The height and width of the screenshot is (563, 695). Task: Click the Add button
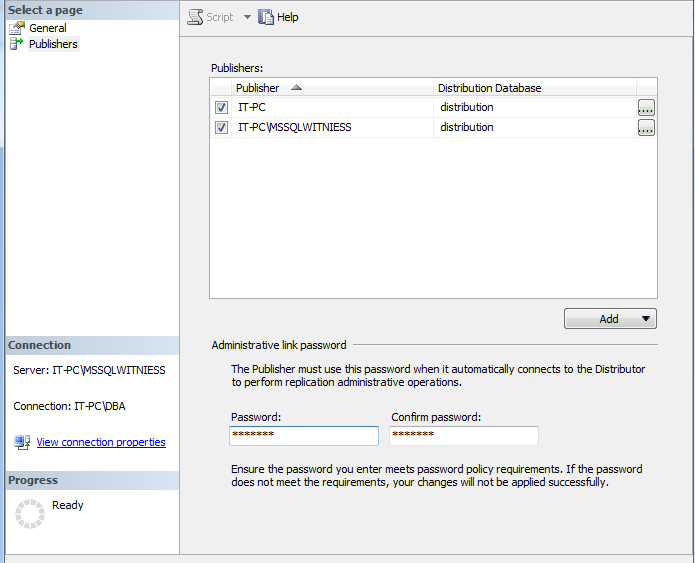coord(609,319)
